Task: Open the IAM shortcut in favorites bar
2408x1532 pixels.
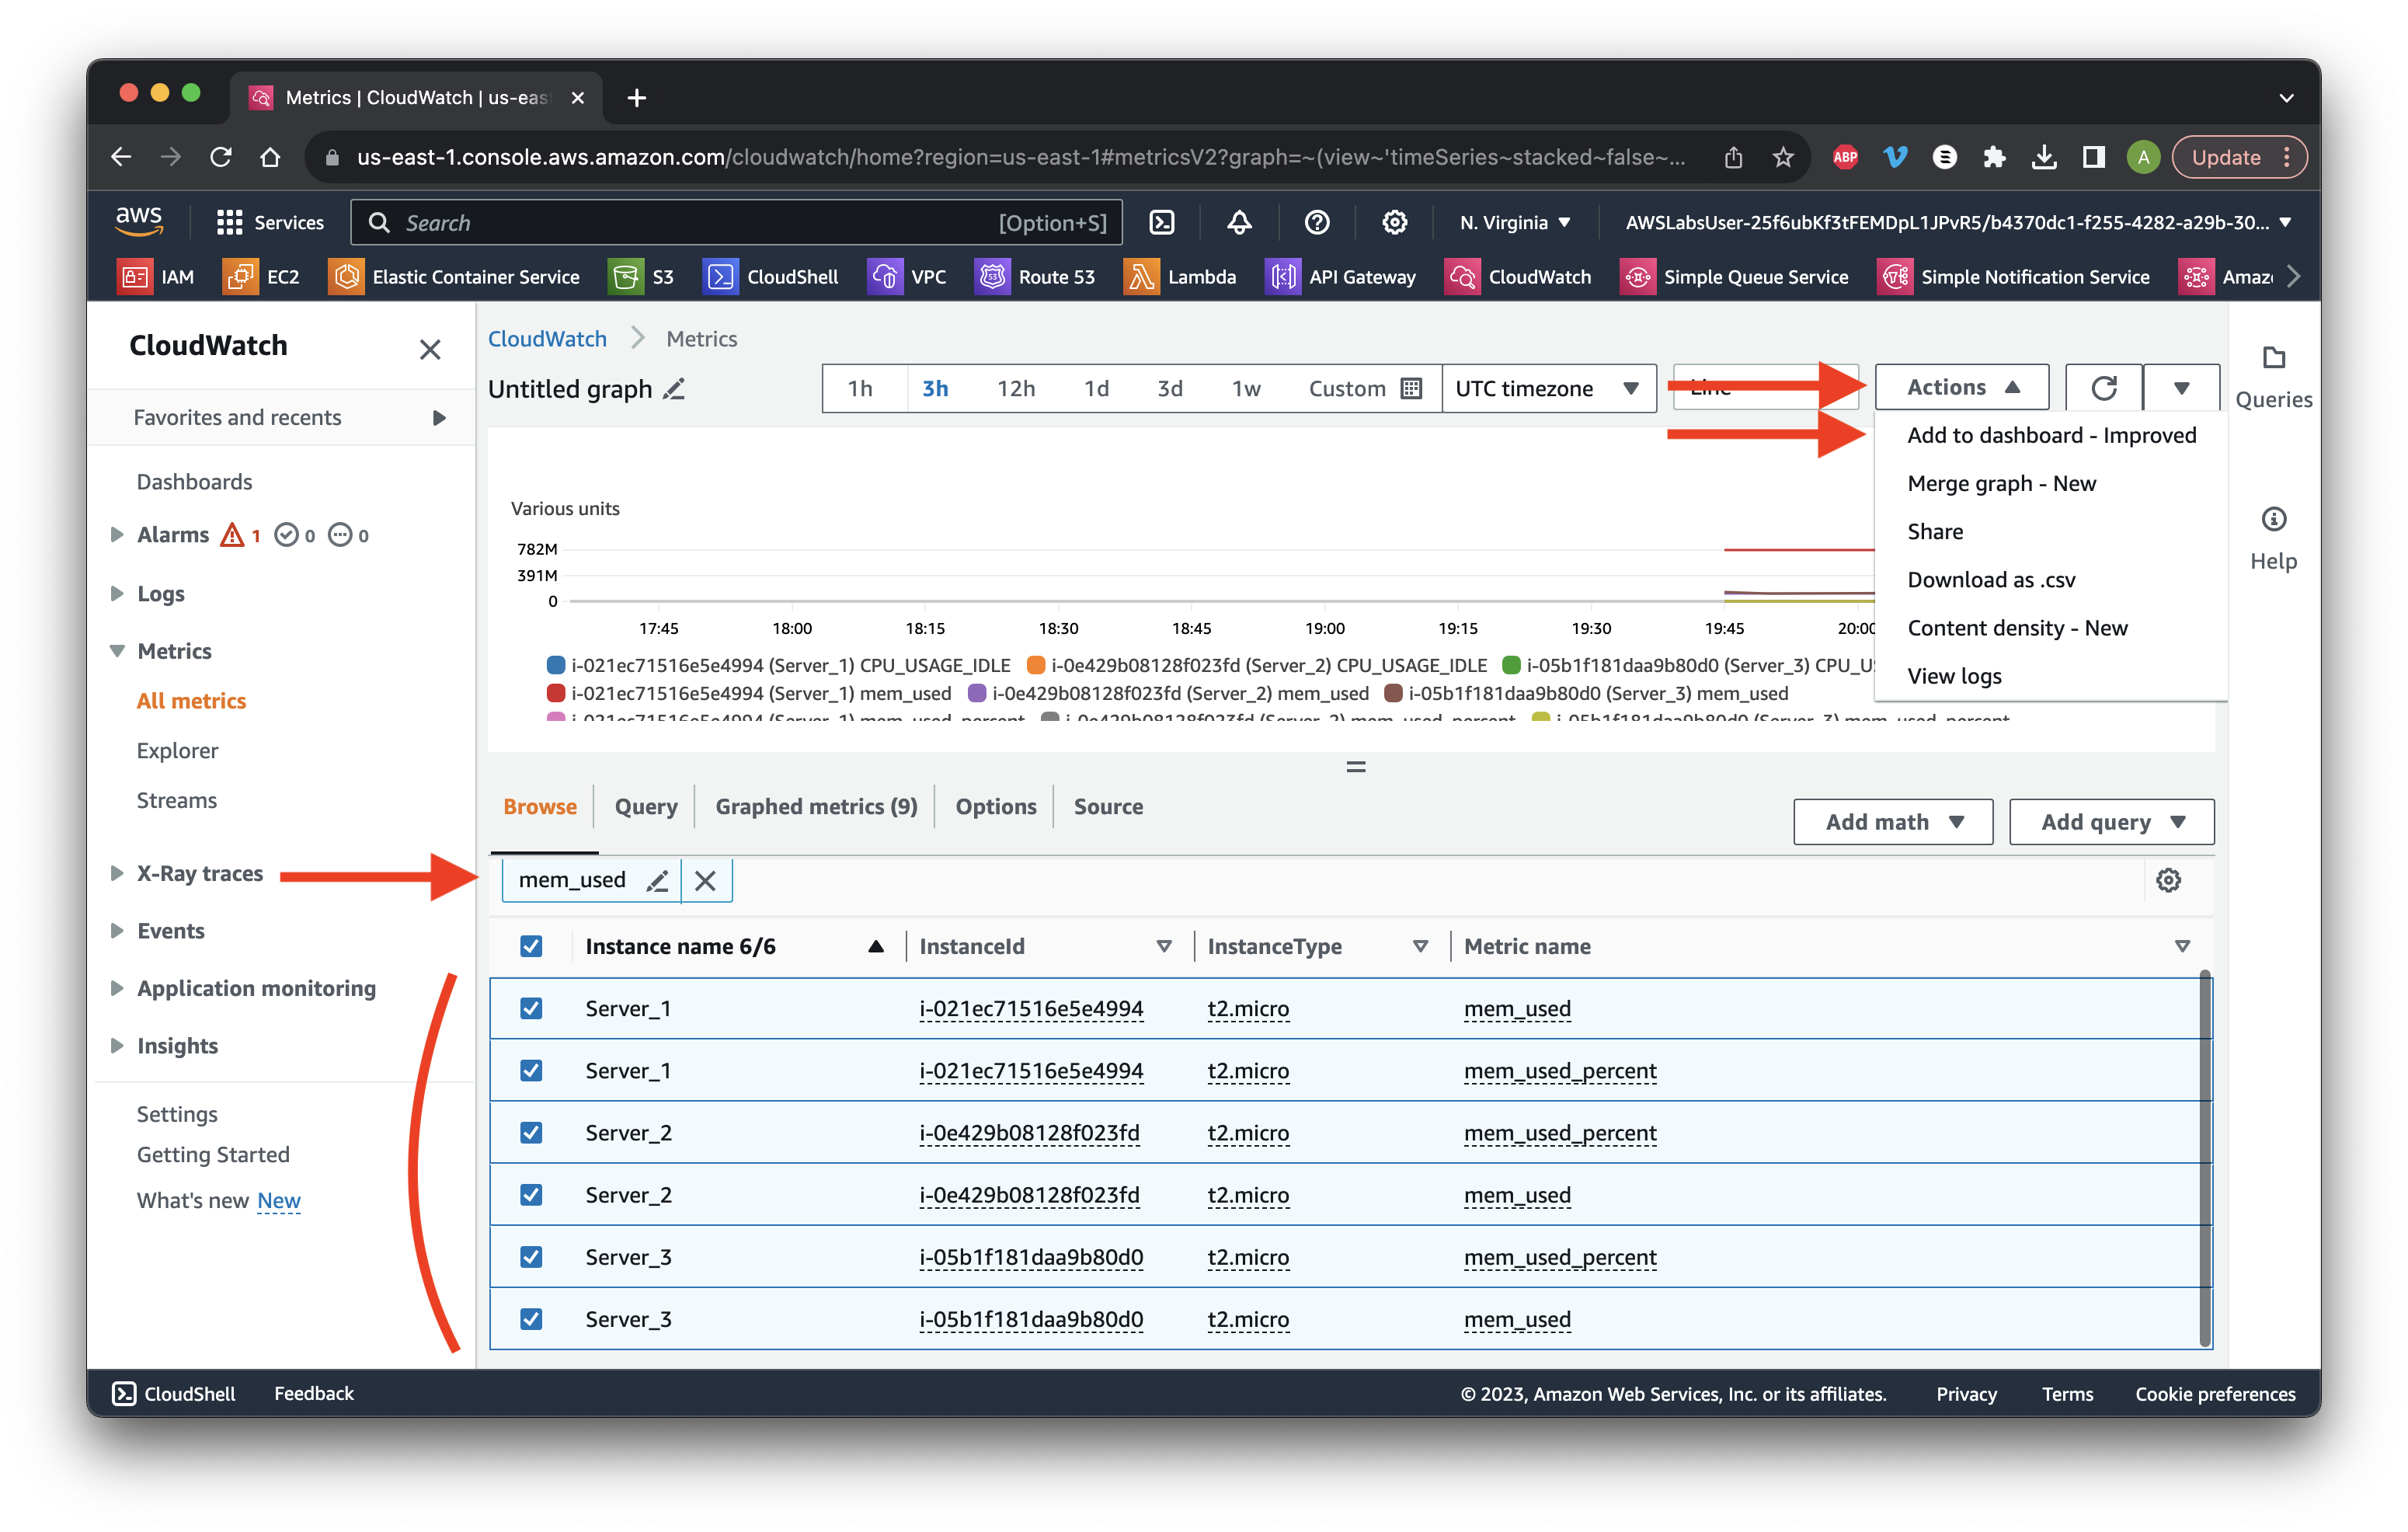Action: pos(157,277)
